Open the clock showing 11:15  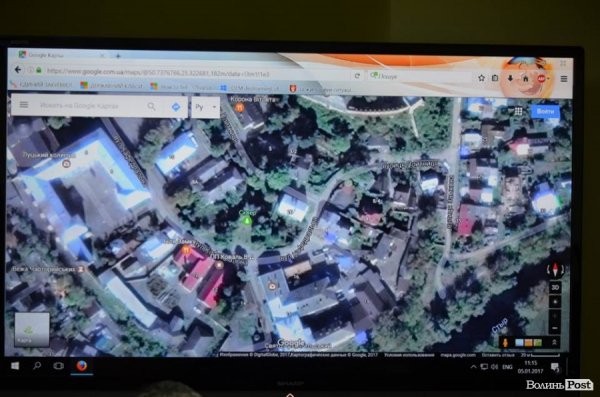tap(530, 367)
